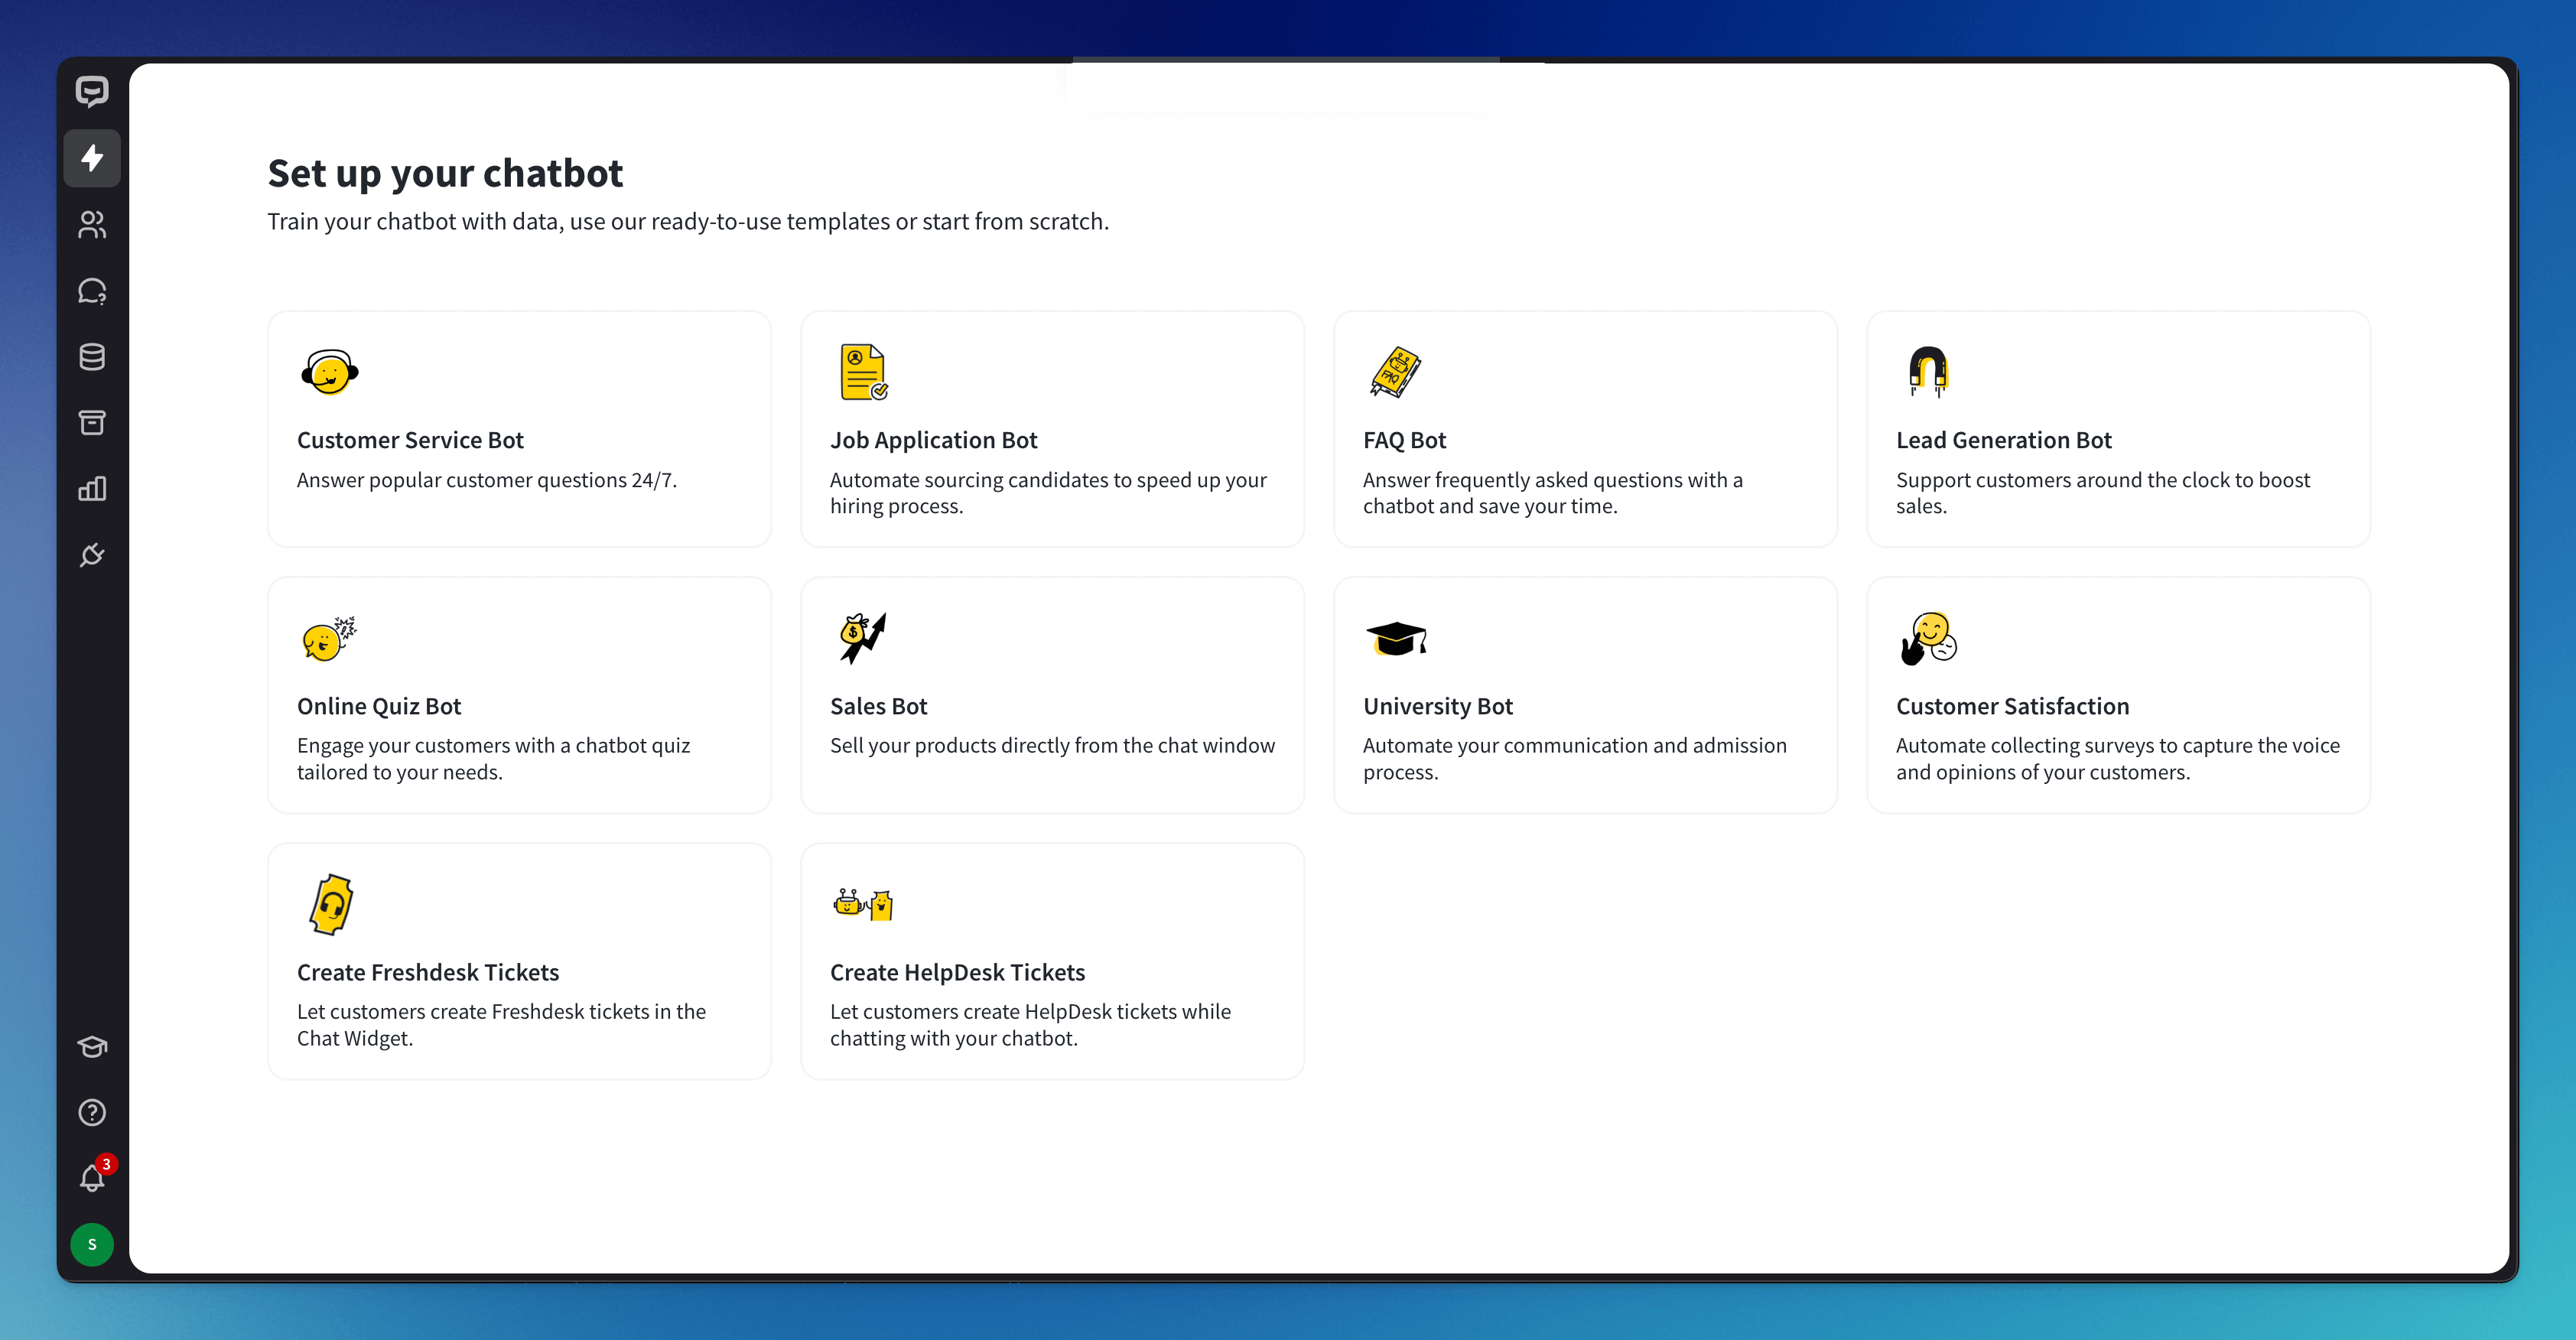This screenshot has height=1340, width=2576.
Task: Pick the FAQ Bot template card
Action: pos(1585,429)
